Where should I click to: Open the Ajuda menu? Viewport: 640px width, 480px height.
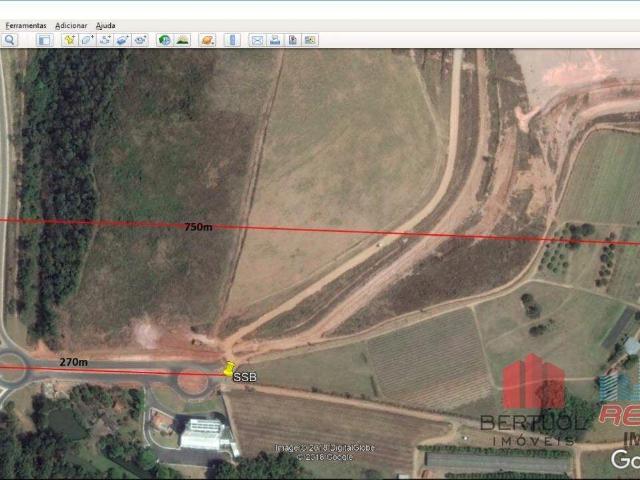point(105,26)
